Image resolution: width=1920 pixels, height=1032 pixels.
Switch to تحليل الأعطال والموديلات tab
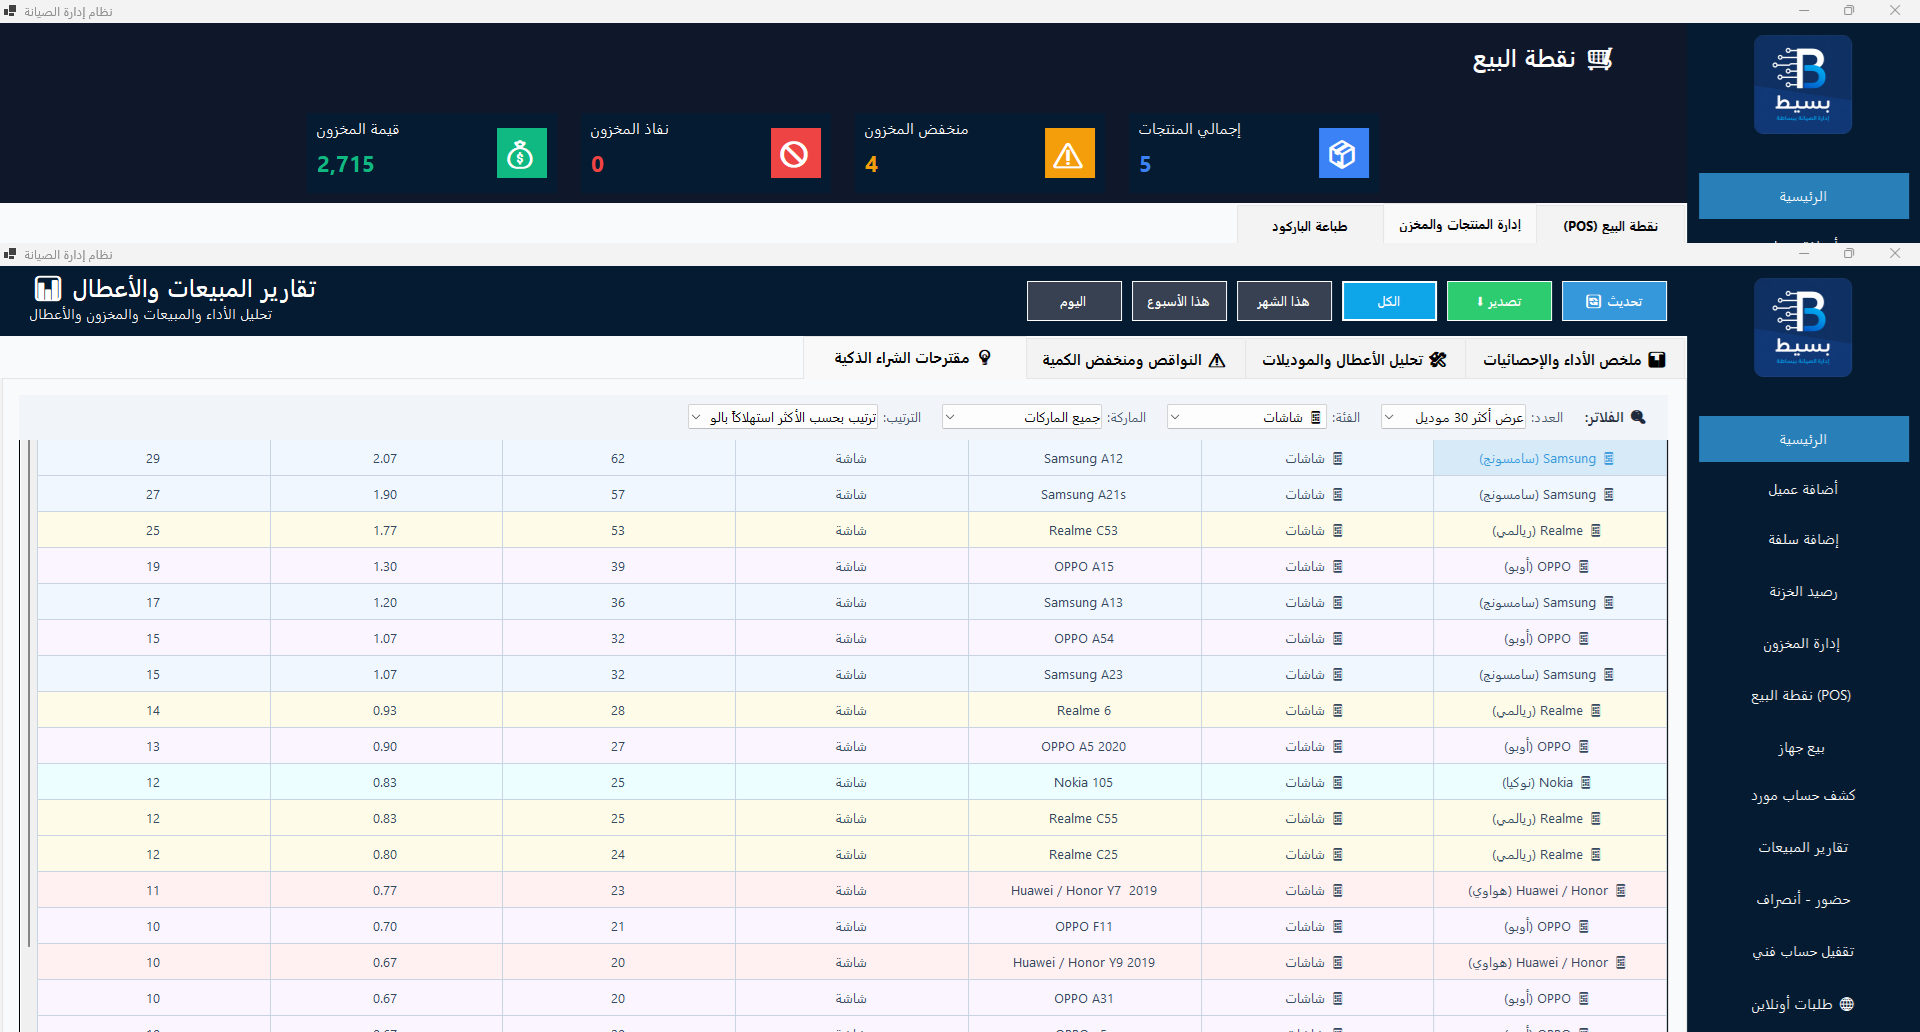1355,360
